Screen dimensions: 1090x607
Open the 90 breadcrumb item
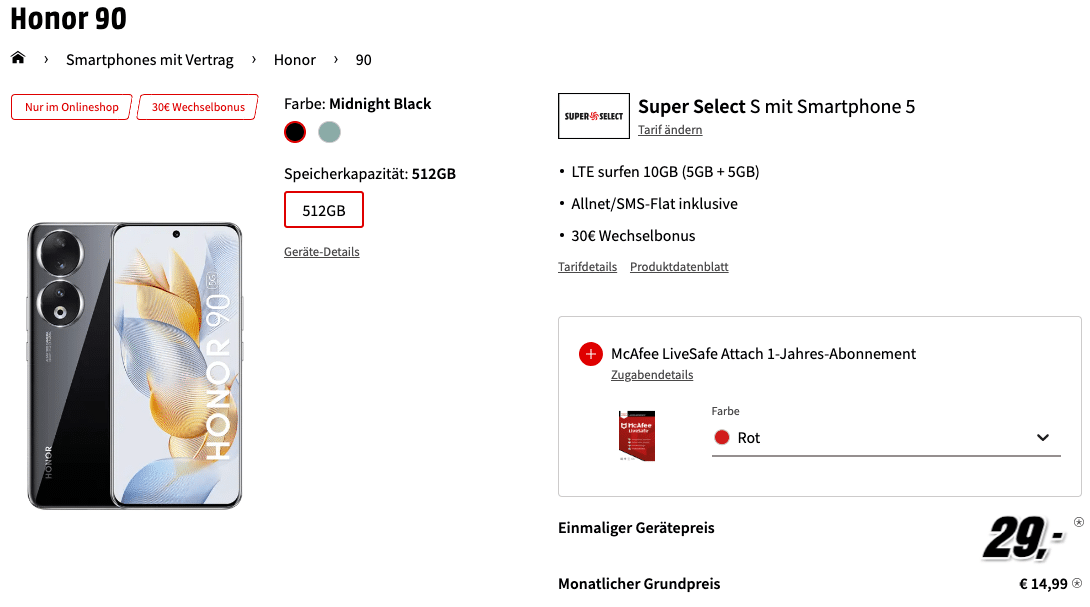coord(364,60)
